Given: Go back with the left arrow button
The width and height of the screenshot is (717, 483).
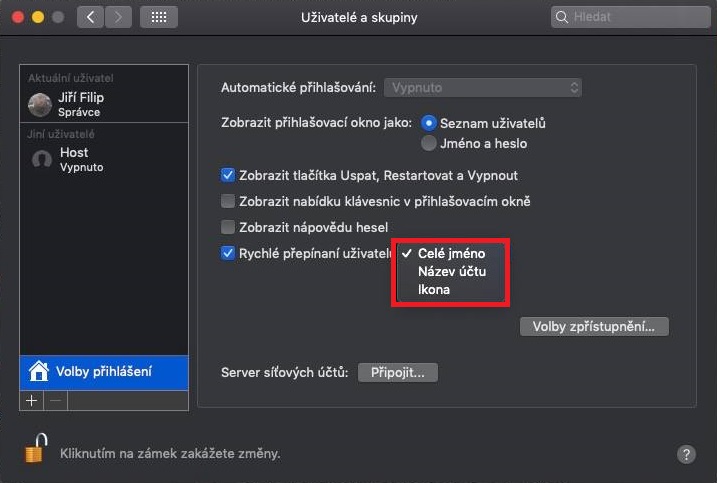Looking at the screenshot, I should [91, 18].
